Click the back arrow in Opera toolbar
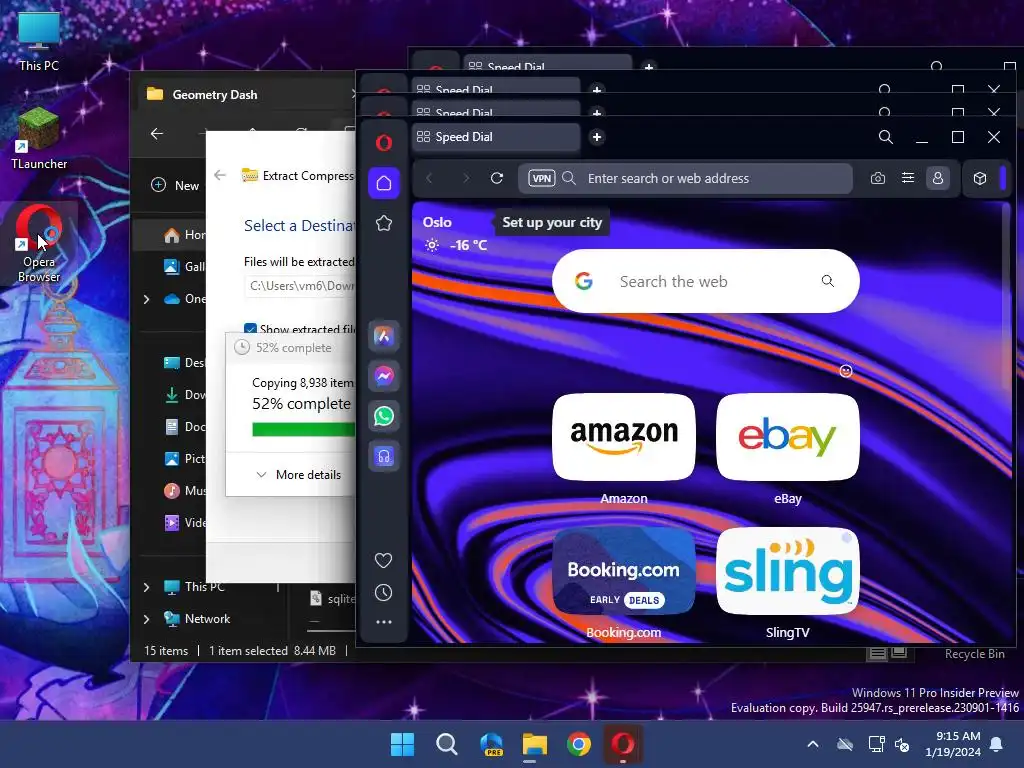Viewport: 1024px width, 768px height. tap(430, 178)
